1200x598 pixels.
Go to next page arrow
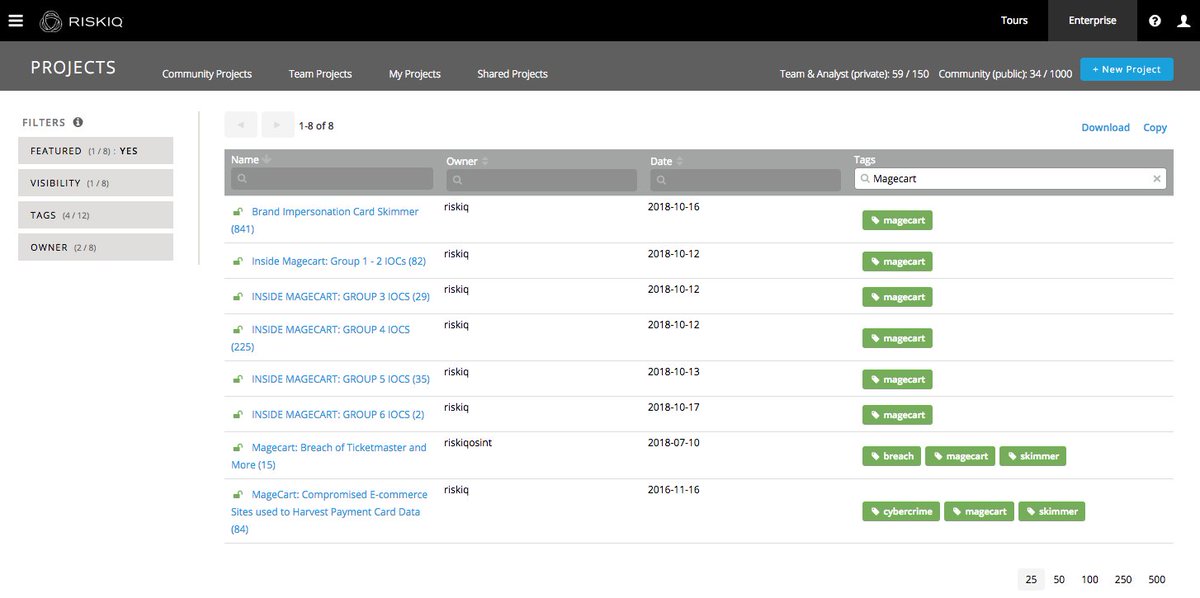tap(277, 125)
